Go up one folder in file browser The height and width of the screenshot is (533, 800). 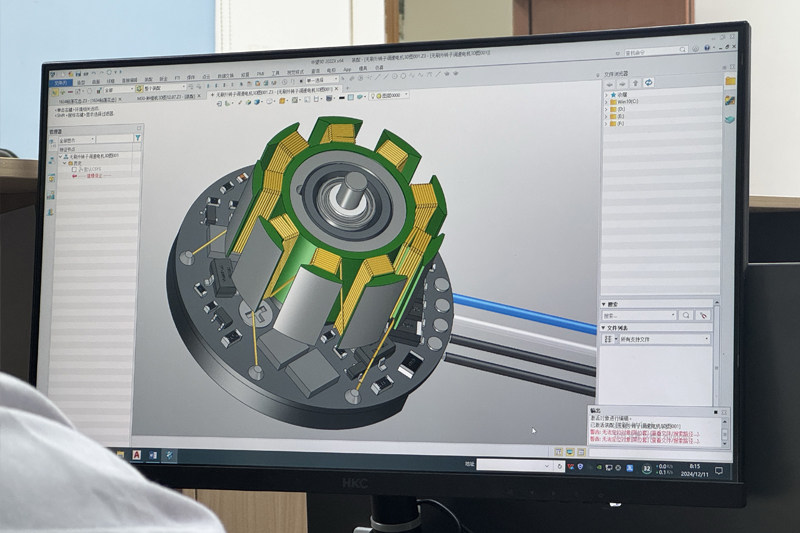pos(634,82)
